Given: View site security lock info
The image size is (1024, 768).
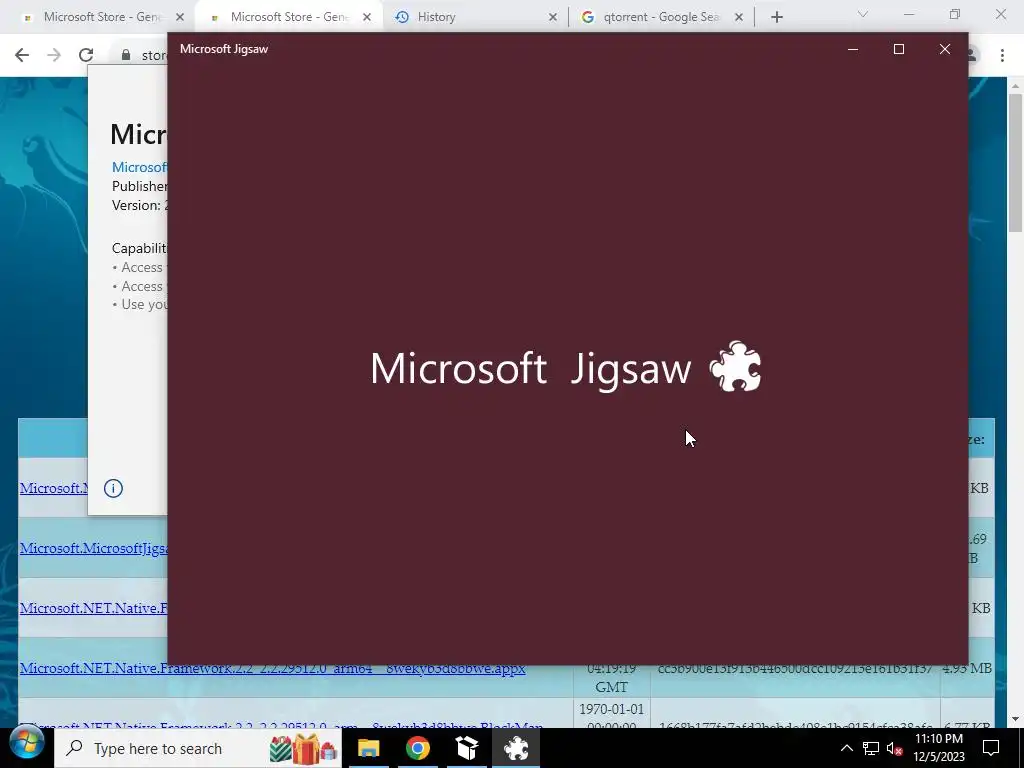Looking at the screenshot, I should [126, 55].
